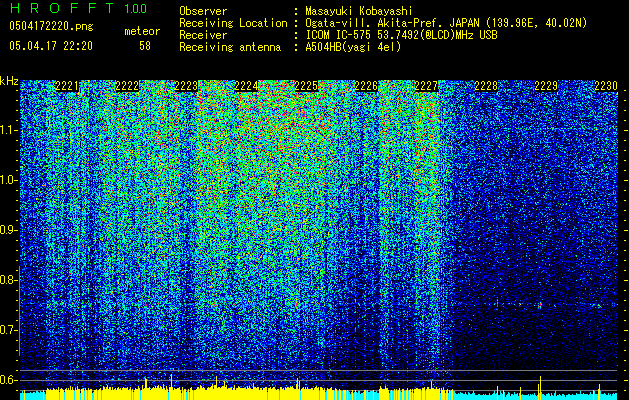Click the Receiving Location Ogata-vill. text
This screenshot has width=629, height=400.
(x=446, y=23)
